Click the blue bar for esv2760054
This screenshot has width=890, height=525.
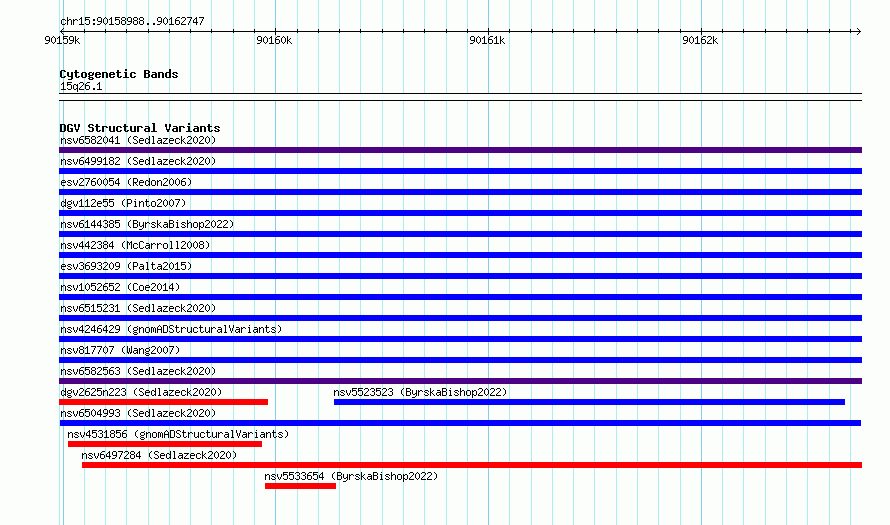click(460, 192)
